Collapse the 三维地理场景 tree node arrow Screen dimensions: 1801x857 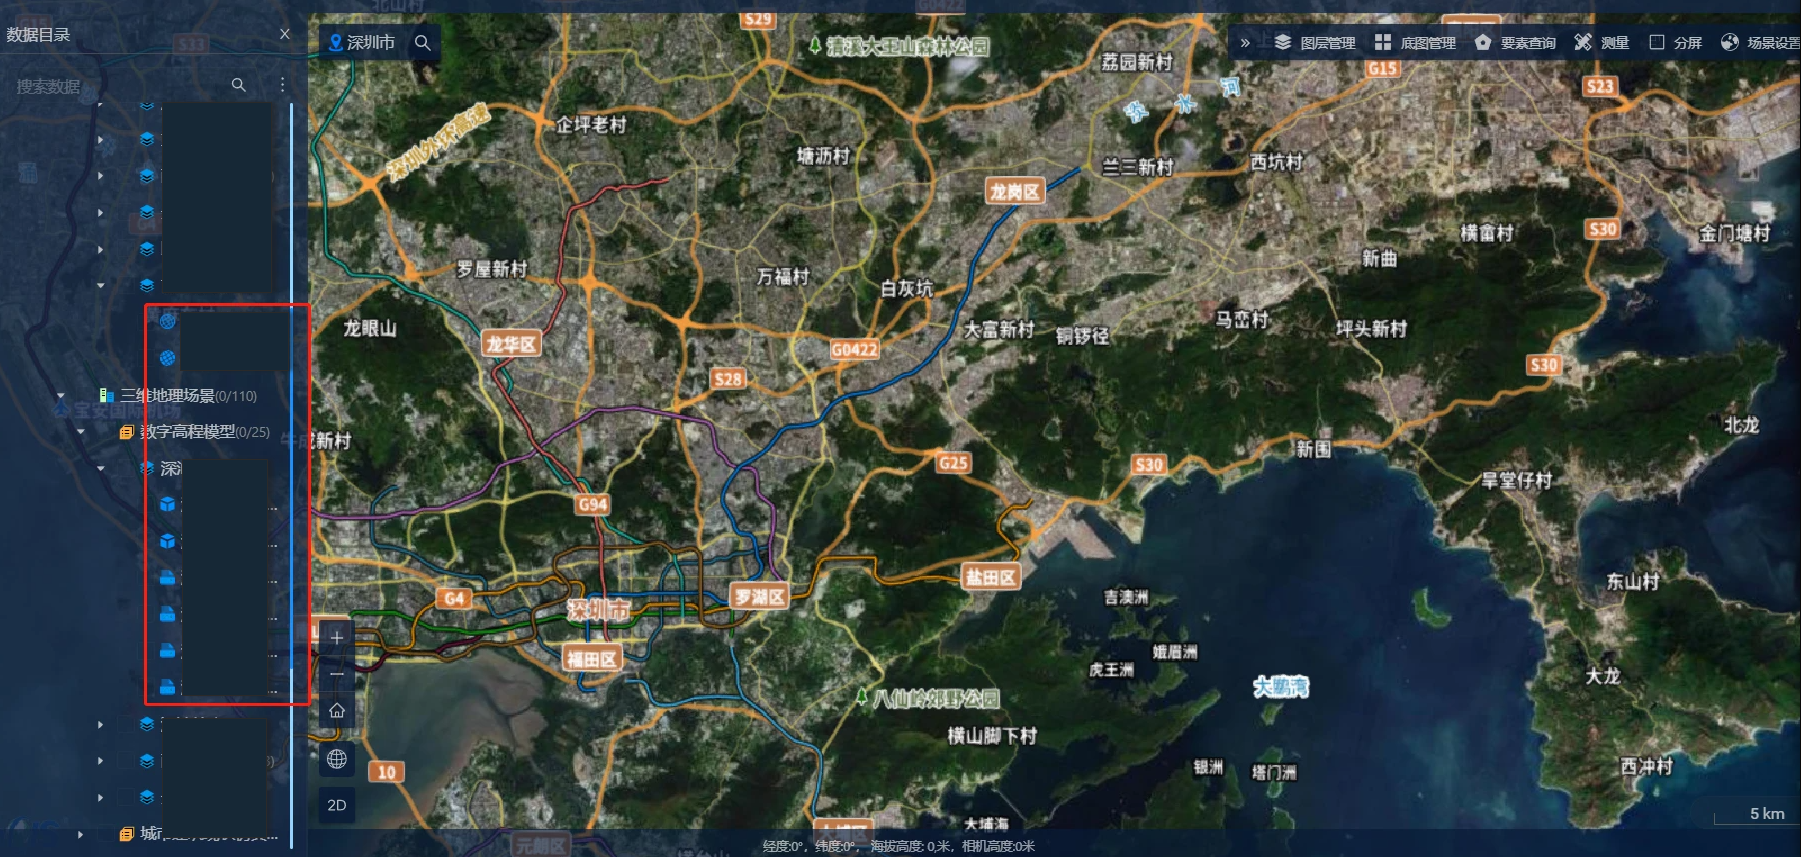click(61, 396)
